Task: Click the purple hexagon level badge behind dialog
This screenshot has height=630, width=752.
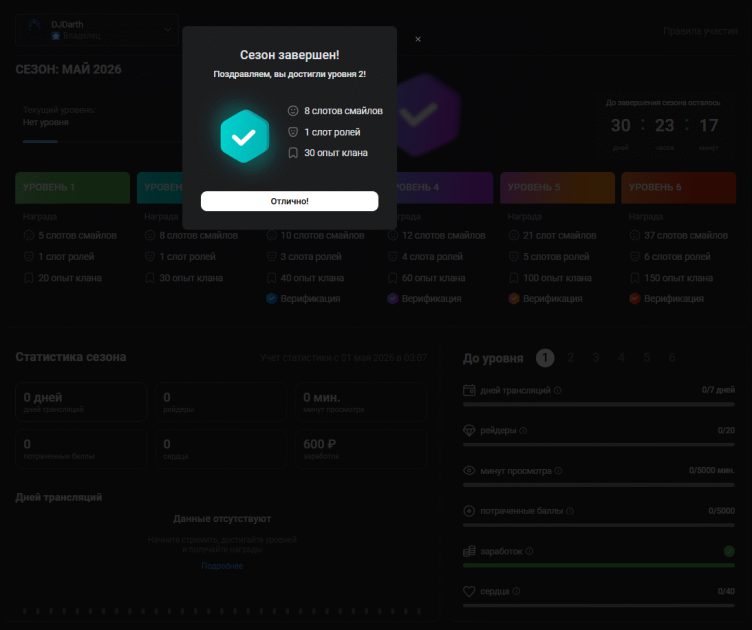Action: coord(428,114)
